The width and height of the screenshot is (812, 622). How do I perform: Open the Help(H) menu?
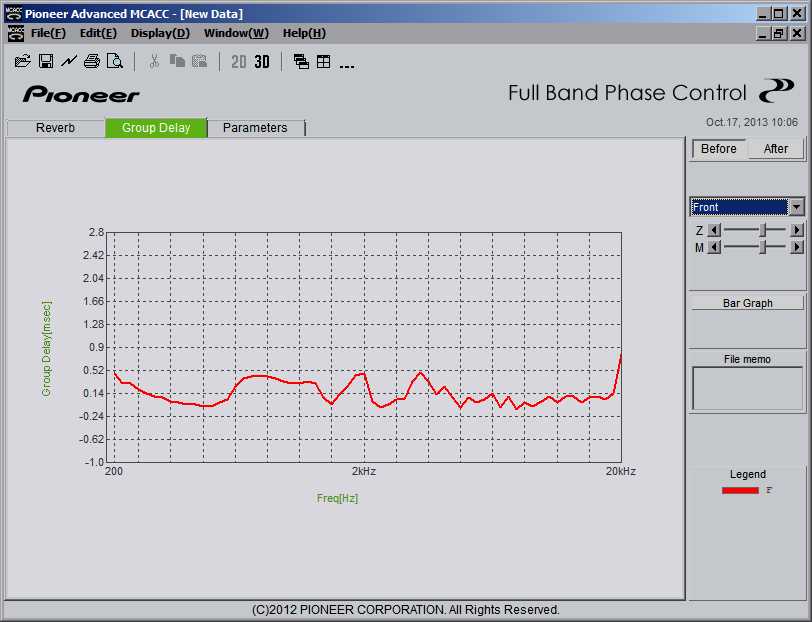tap(304, 33)
